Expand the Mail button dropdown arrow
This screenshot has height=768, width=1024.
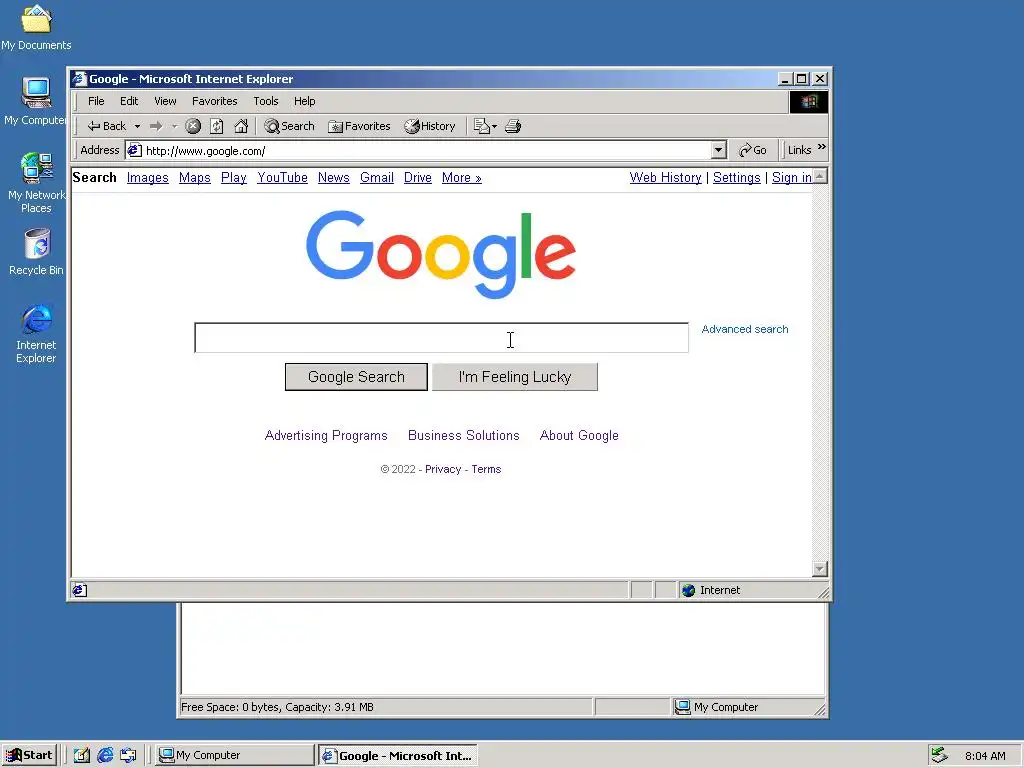tap(494, 126)
